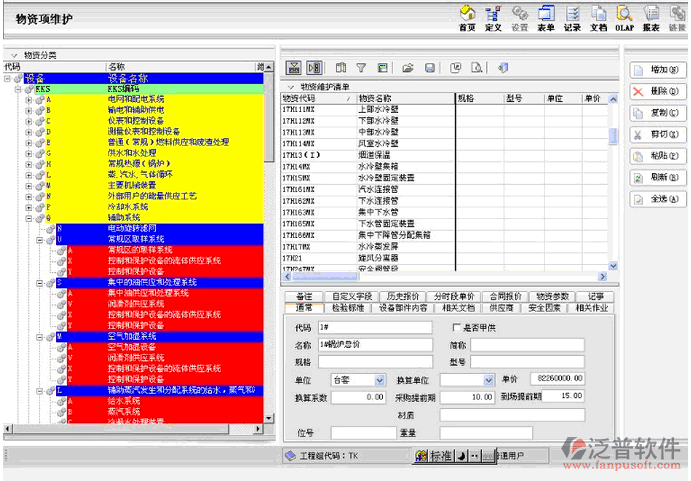Click the 首页 home icon

click(x=466, y=18)
